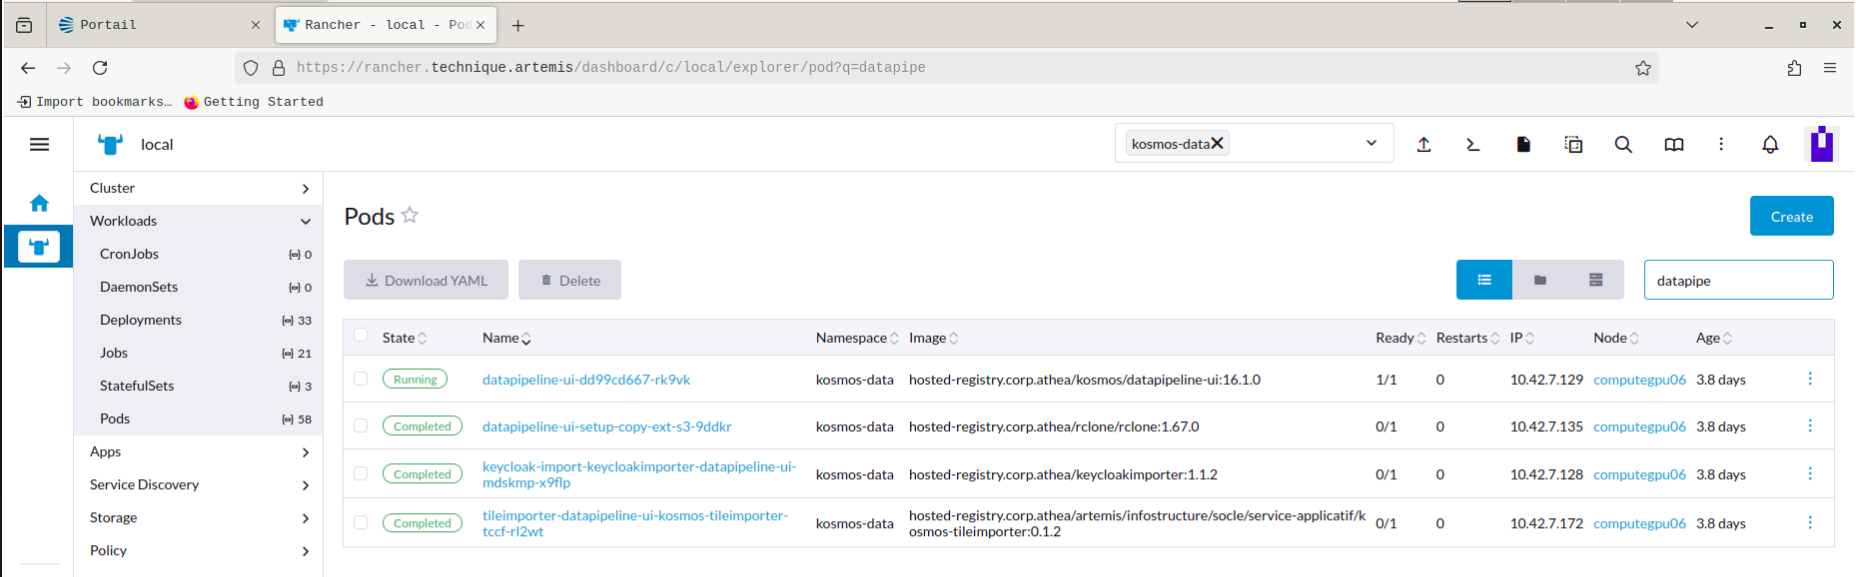The height and width of the screenshot is (577, 1856).
Task: Check the keycloak-import pod row checkbox
Action: click(x=361, y=474)
